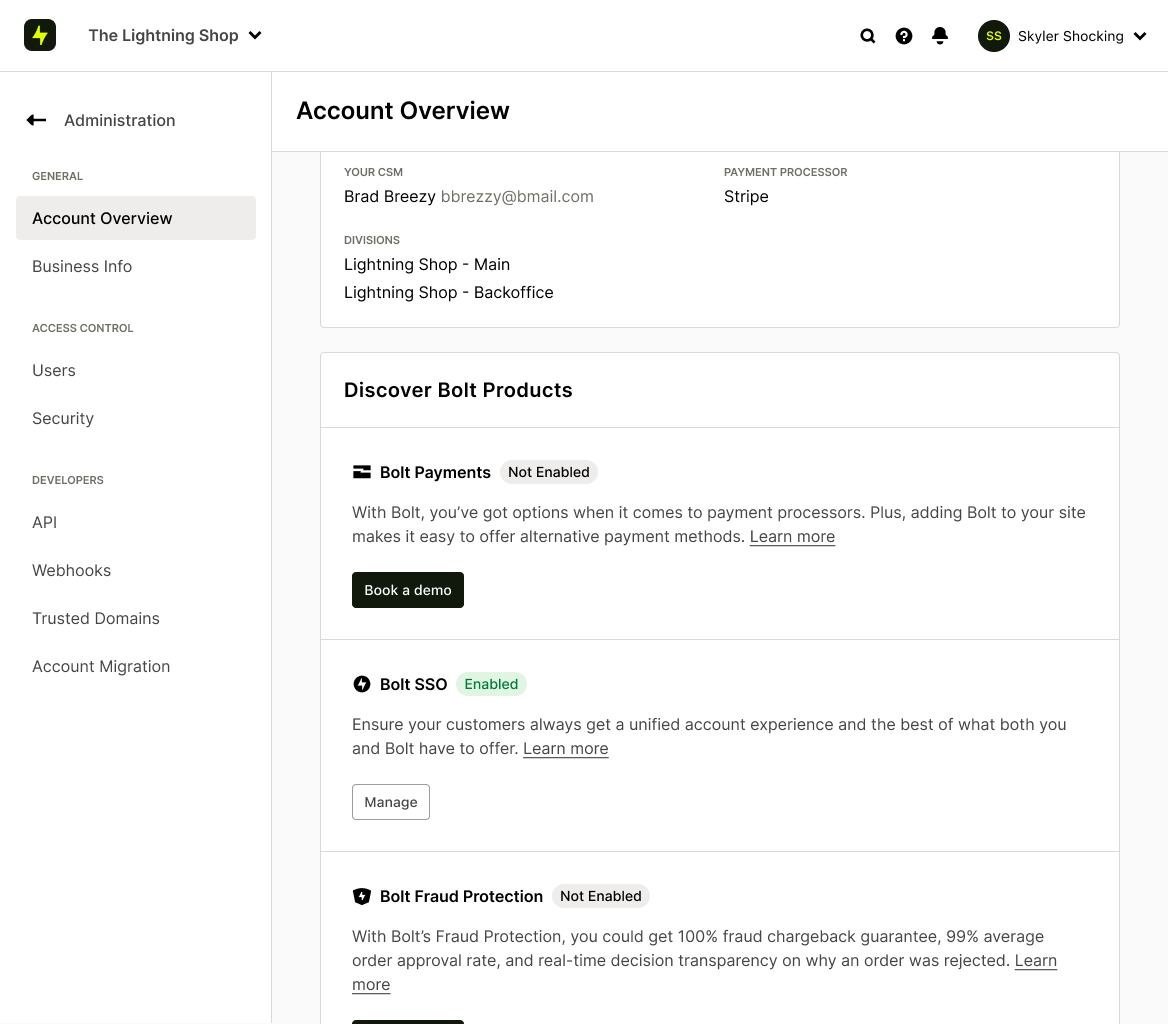This screenshot has width=1168, height=1024.
Task: Click the SS user avatar
Action: click(x=993, y=36)
